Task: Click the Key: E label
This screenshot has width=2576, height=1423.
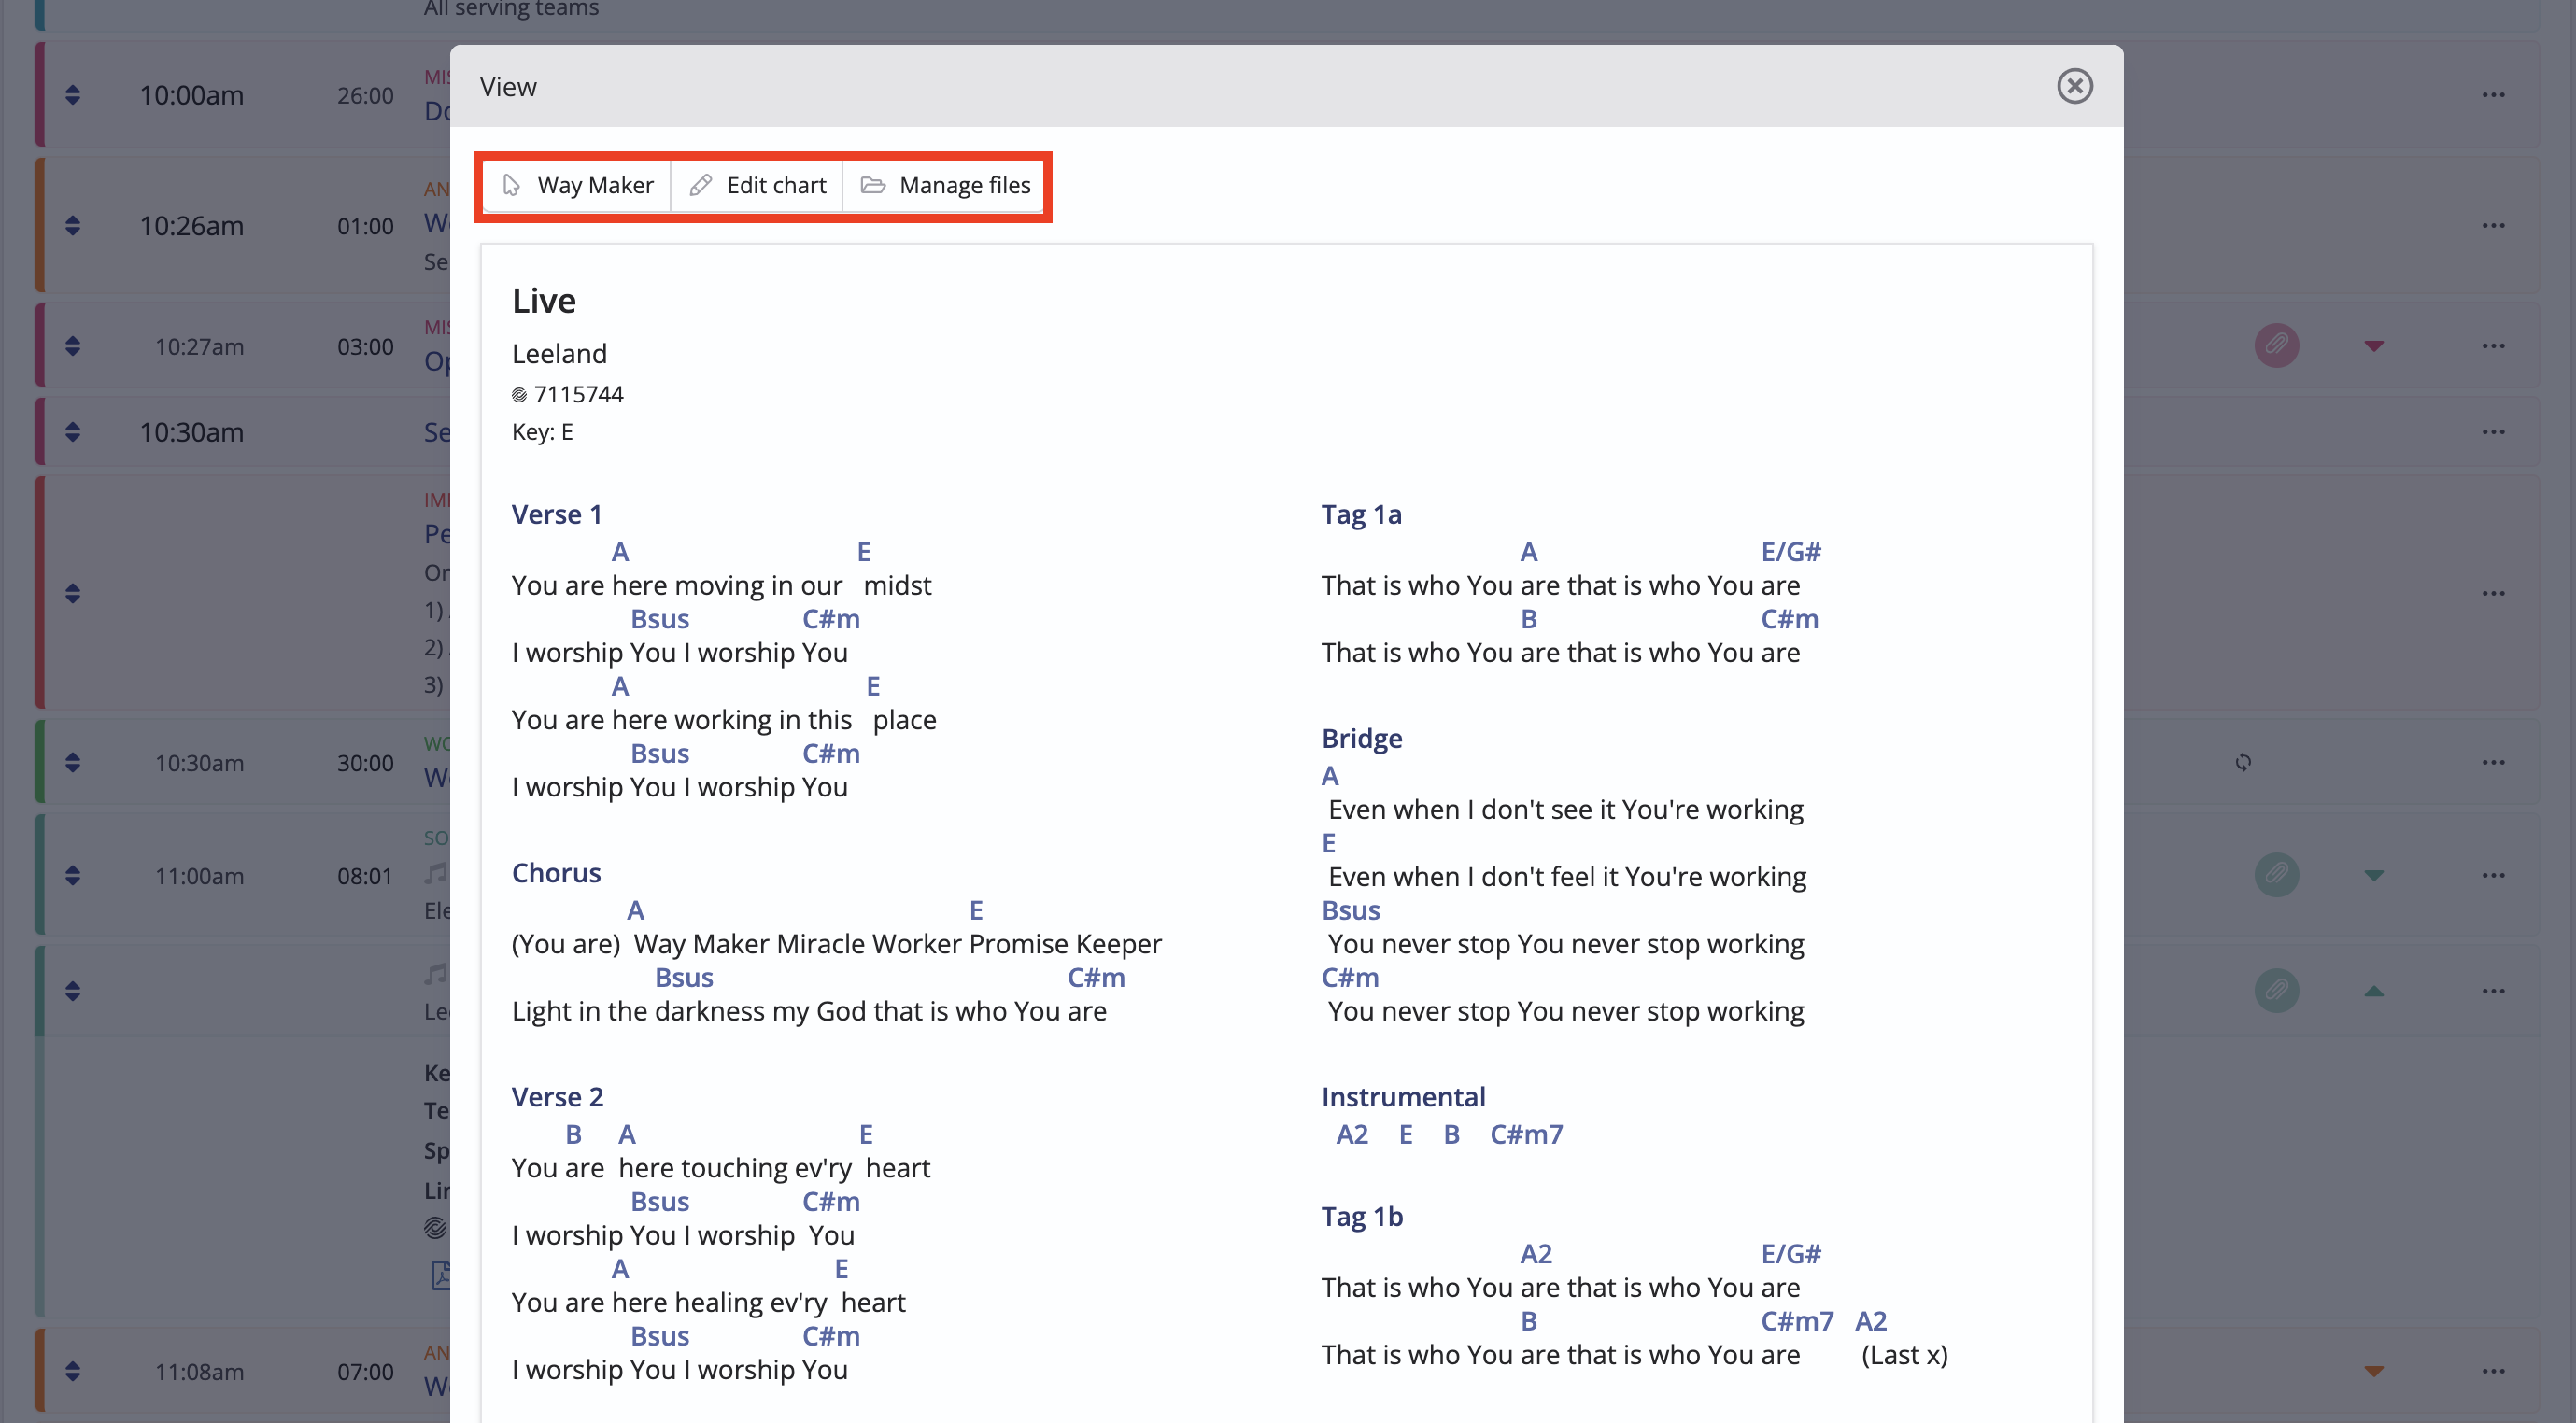Action: (542, 432)
